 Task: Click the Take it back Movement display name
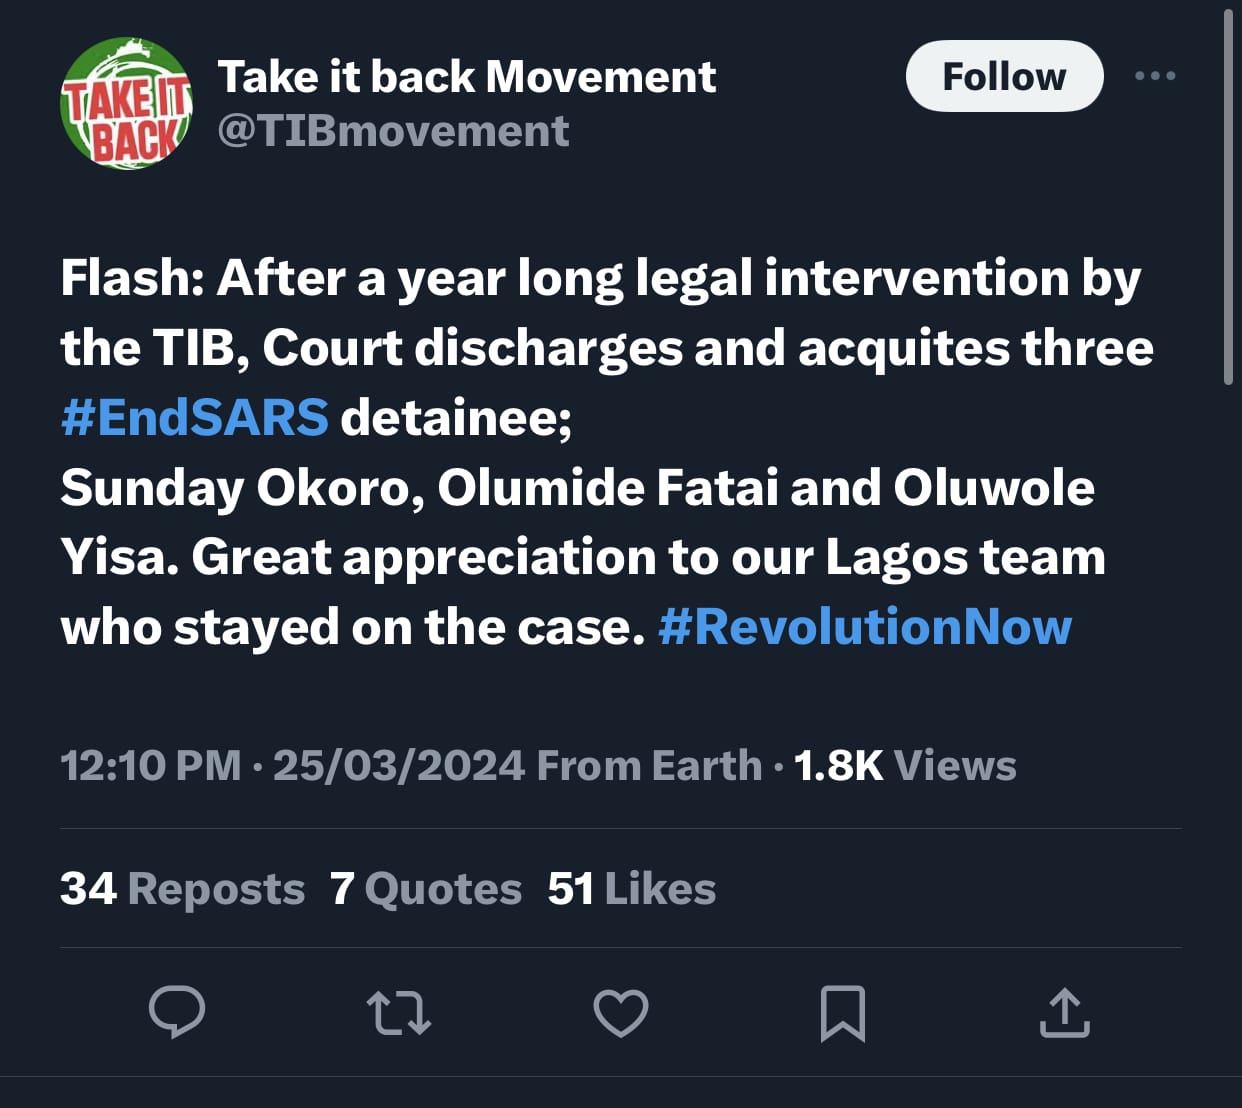[467, 76]
